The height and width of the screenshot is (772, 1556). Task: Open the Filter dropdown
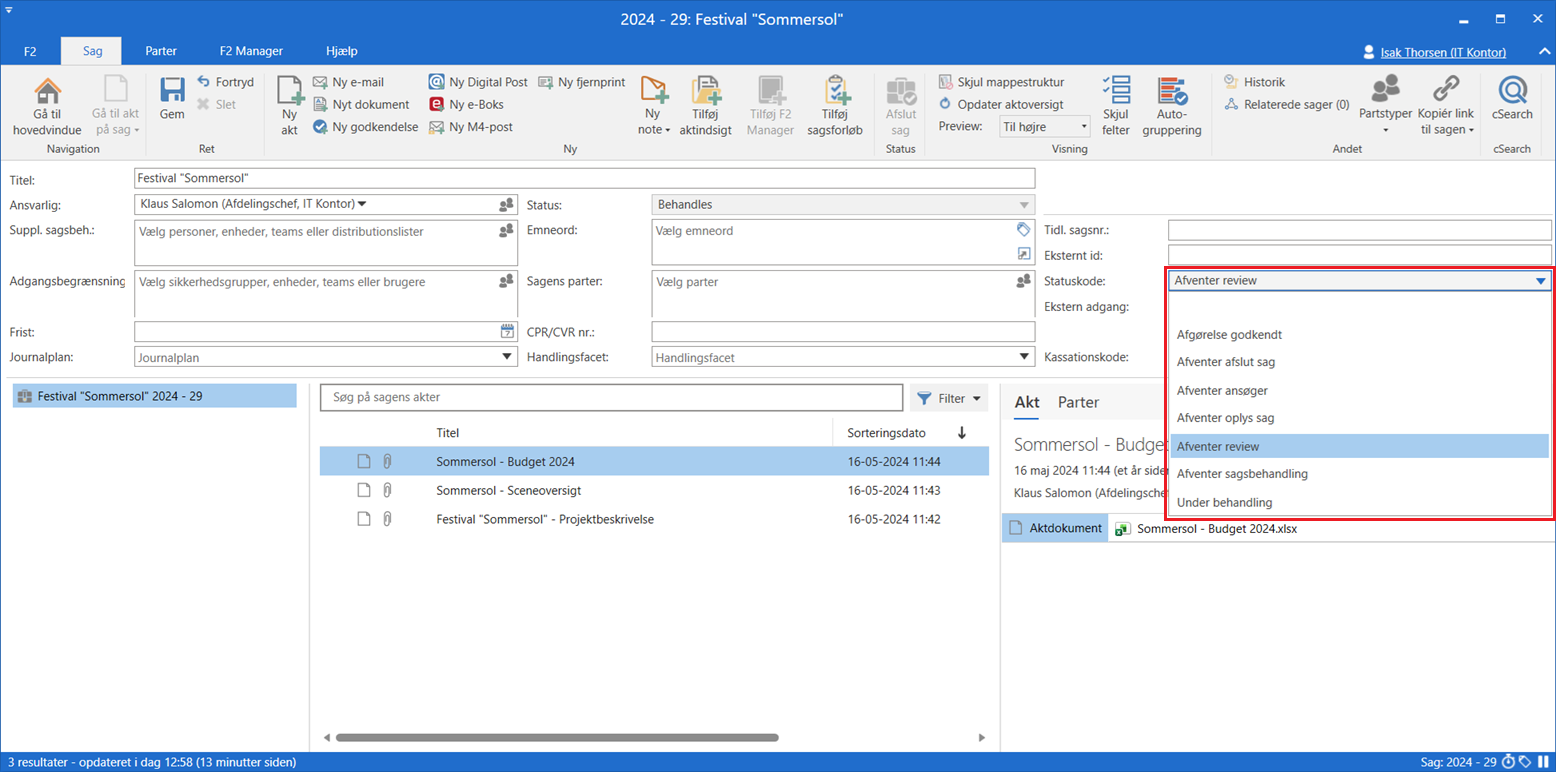(x=949, y=398)
